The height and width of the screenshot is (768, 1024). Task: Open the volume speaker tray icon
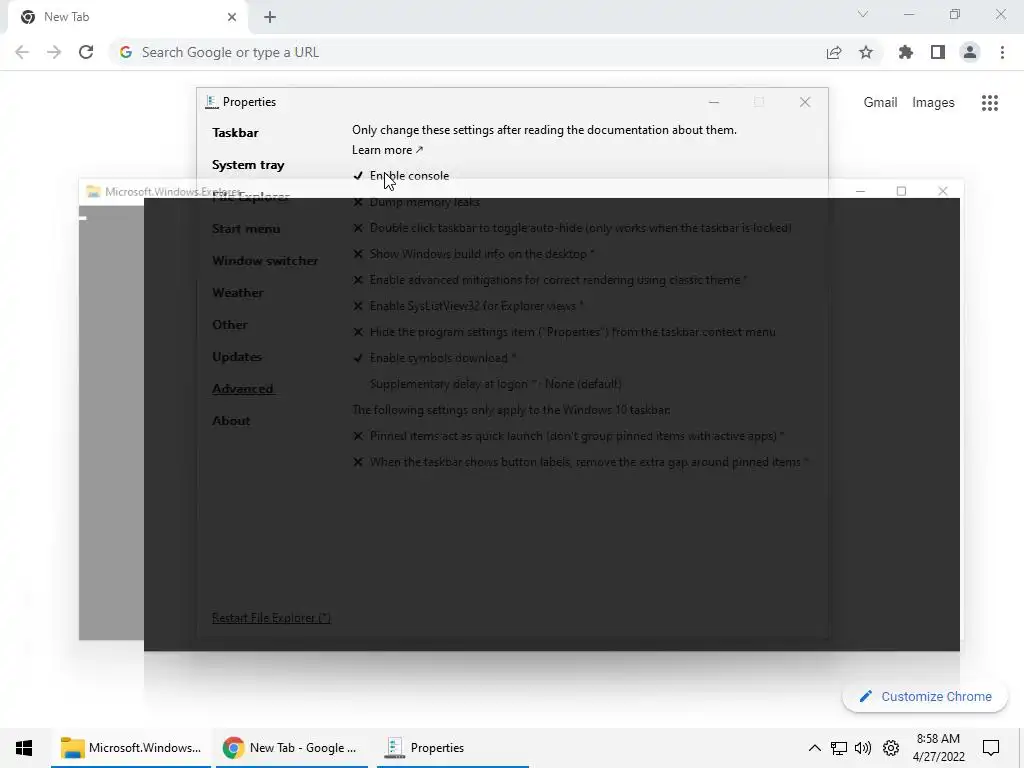click(863, 748)
